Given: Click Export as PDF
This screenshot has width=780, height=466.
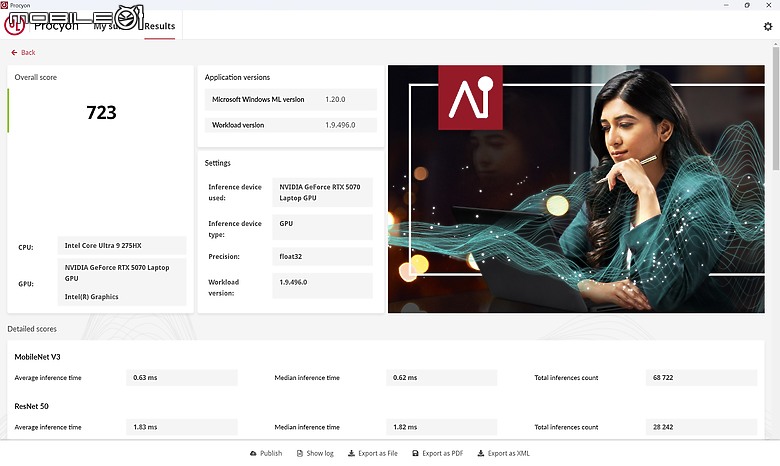Looking at the screenshot, I should click(x=437, y=453).
